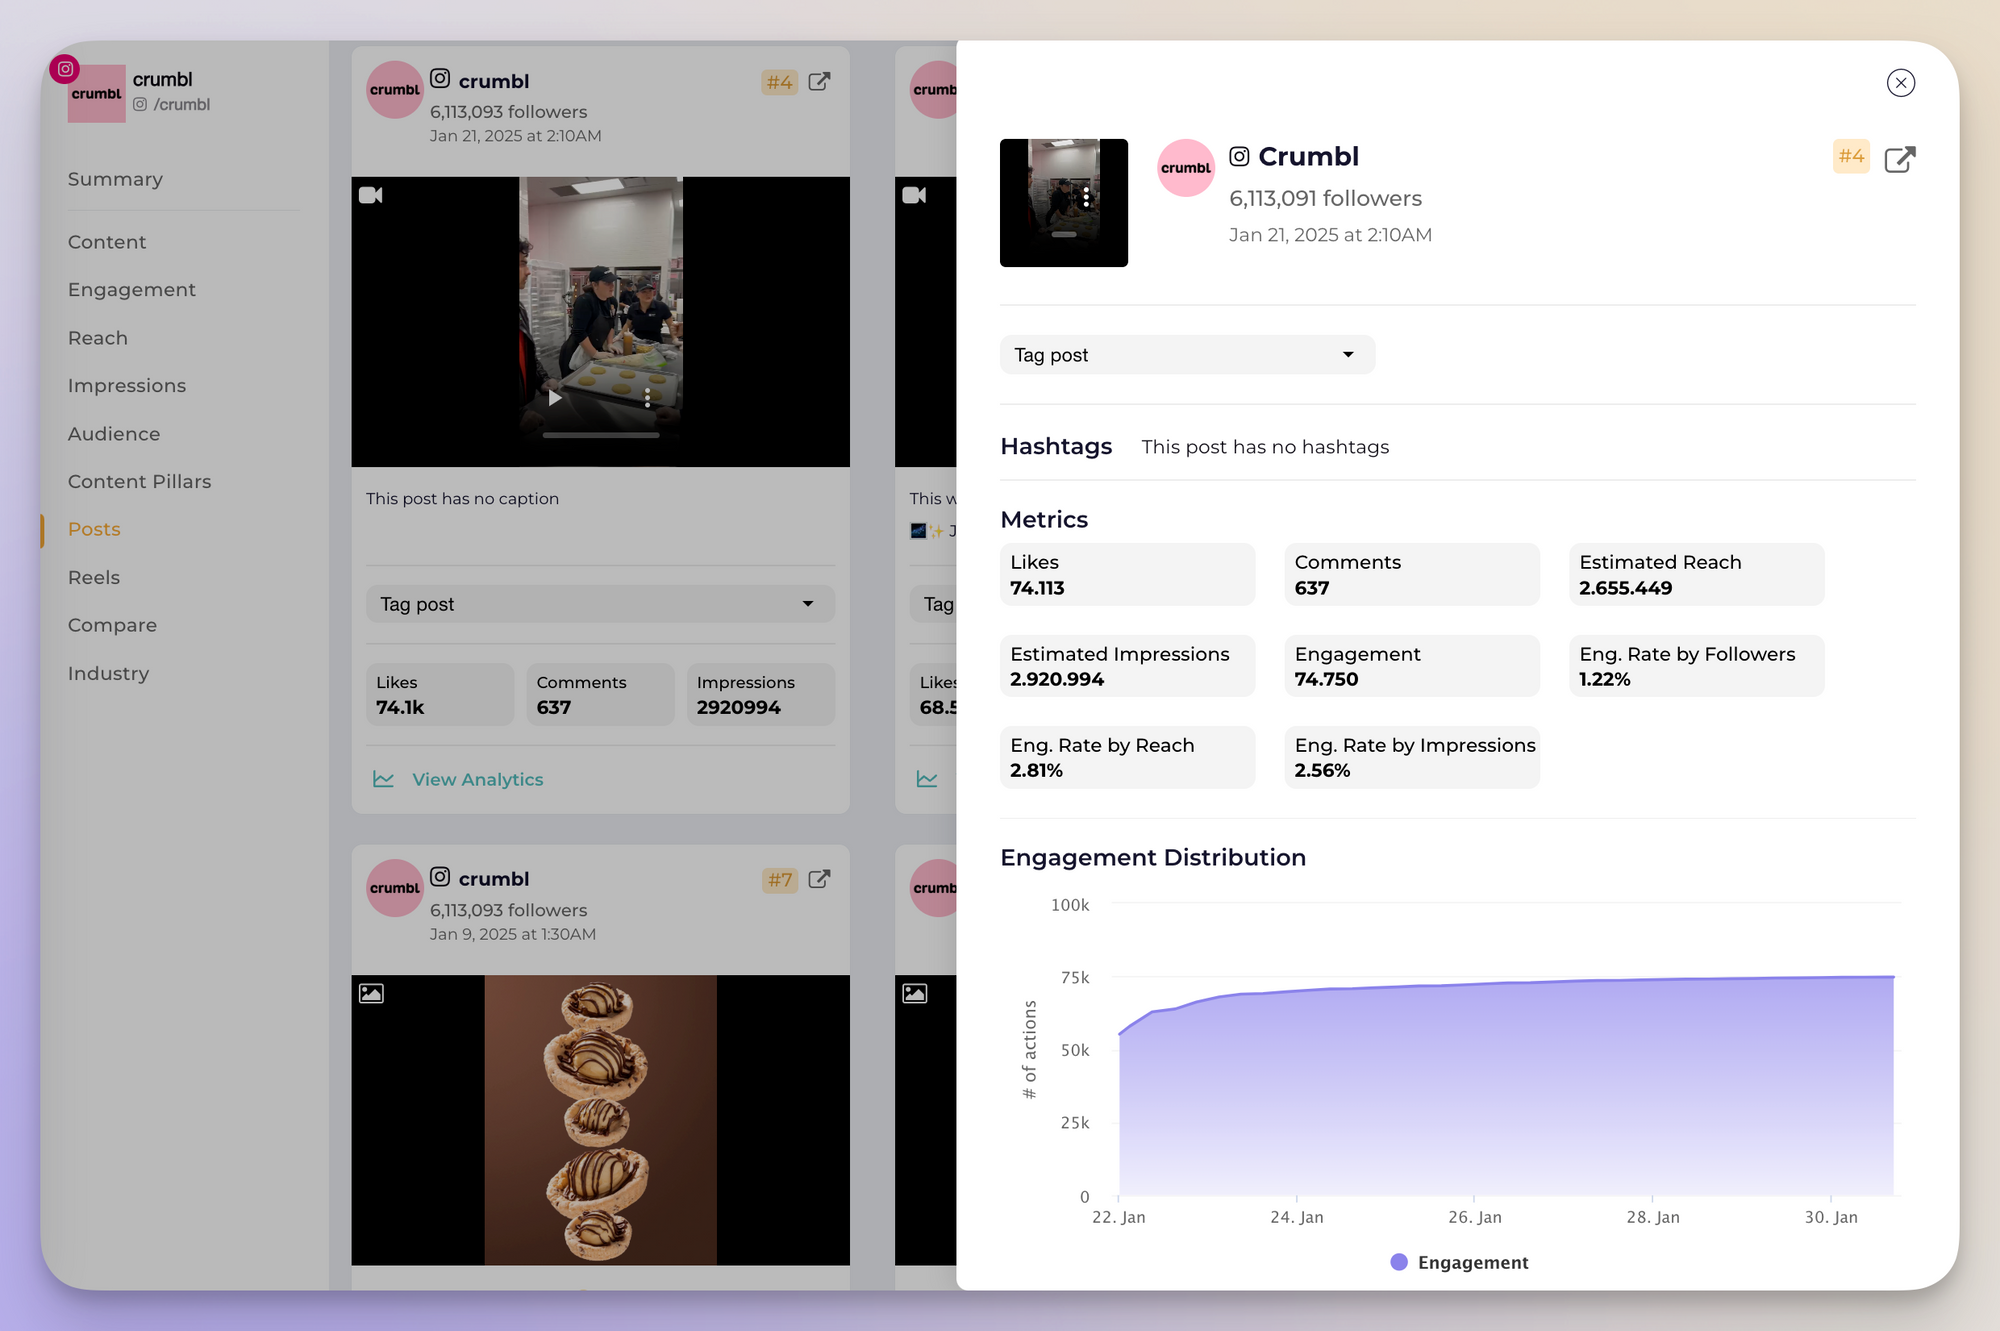Viewport: 2000px width, 1331px height.
Task: Click Eng. Rate by Impressions 2.56% metric
Action: click(x=1412, y=757)
